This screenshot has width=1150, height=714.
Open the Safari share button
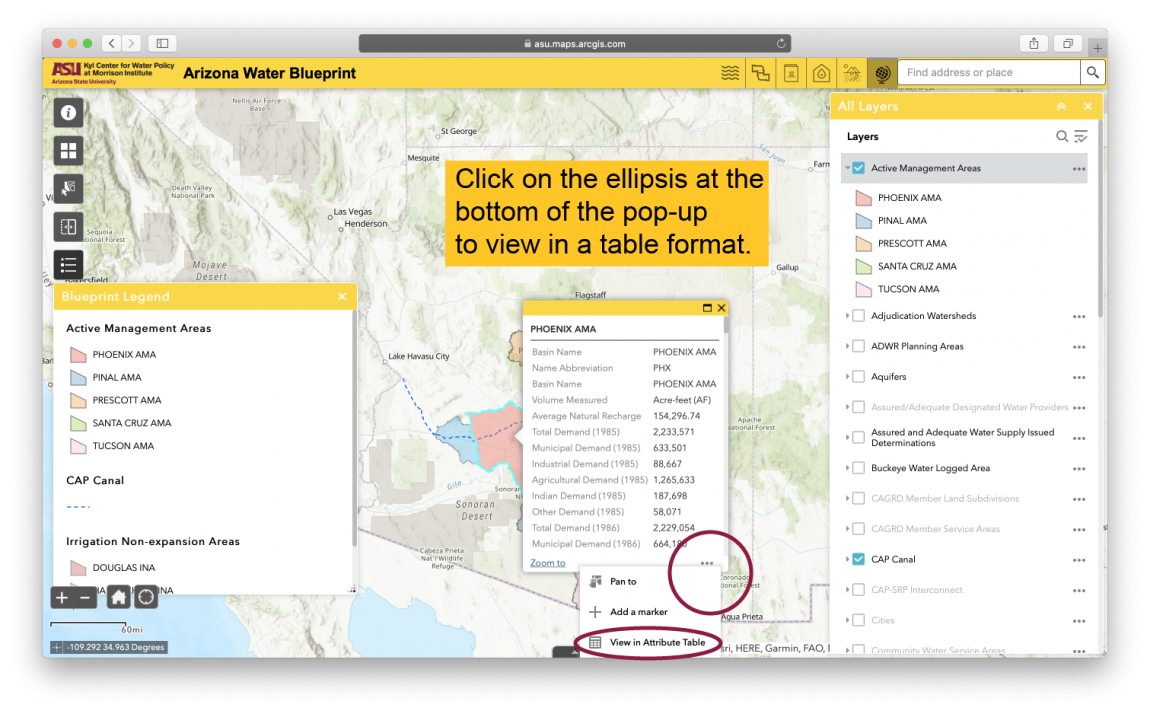coord(1033,43)
